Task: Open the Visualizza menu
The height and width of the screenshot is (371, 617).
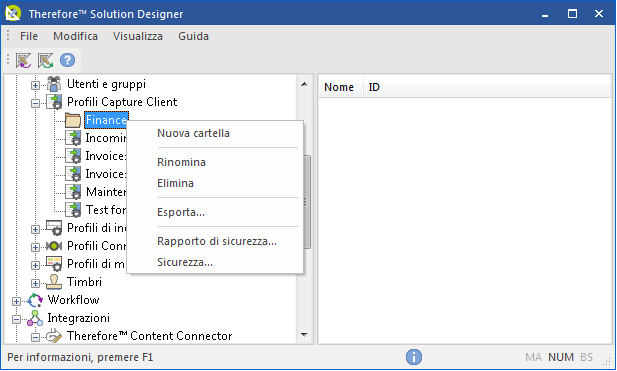Action: click(x=138, y=36)
